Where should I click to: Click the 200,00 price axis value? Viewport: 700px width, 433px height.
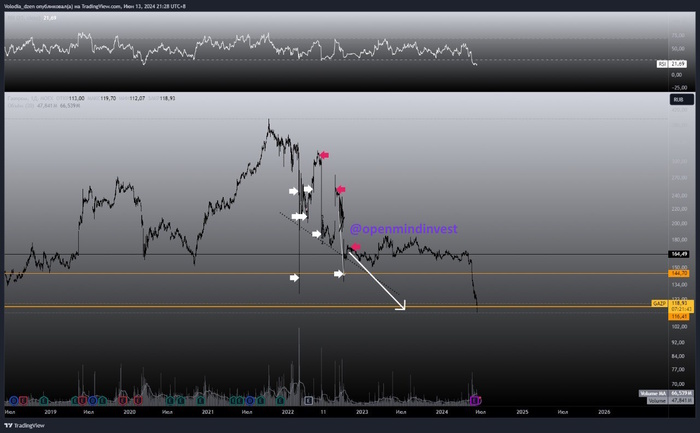click(679, 223)
